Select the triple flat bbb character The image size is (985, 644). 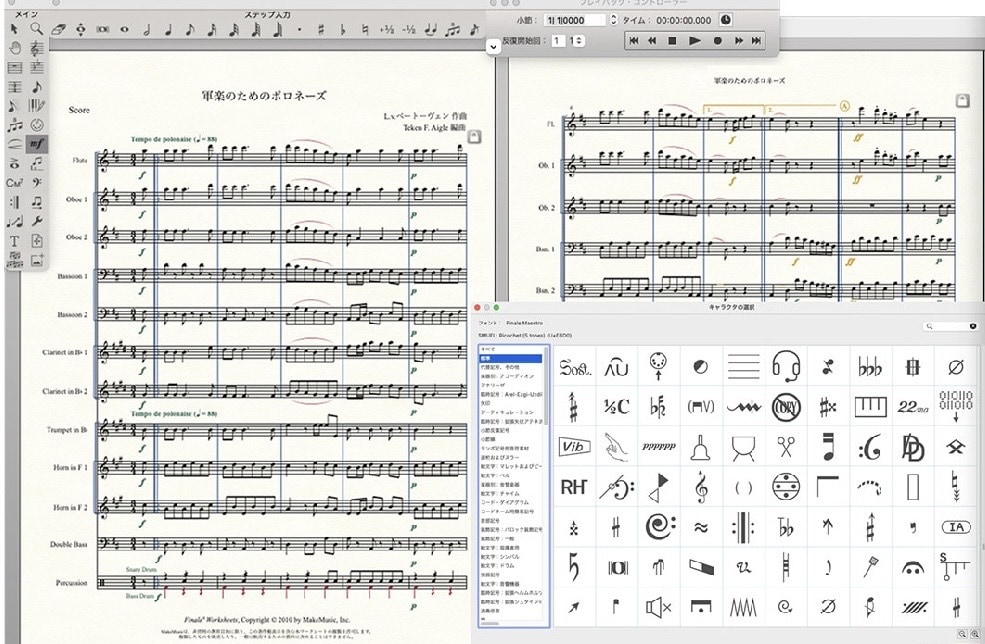click(x=870, y=367)
